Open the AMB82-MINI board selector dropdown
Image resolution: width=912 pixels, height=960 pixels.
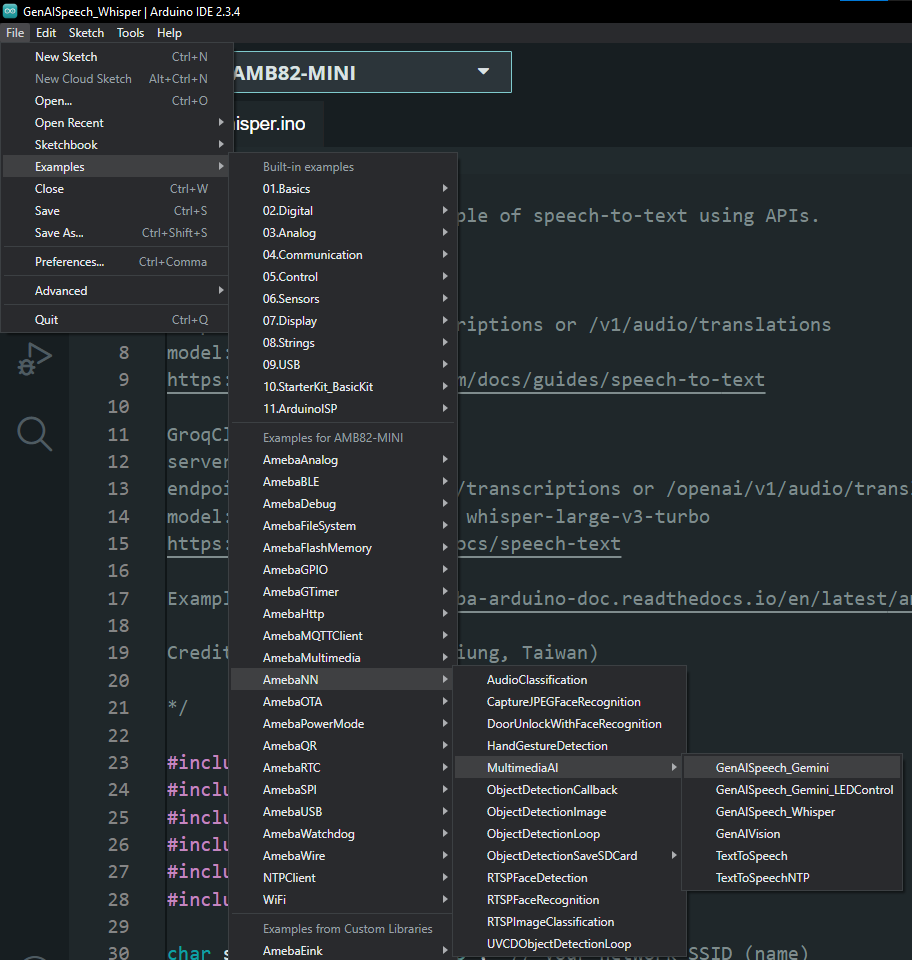click(372, 72)
